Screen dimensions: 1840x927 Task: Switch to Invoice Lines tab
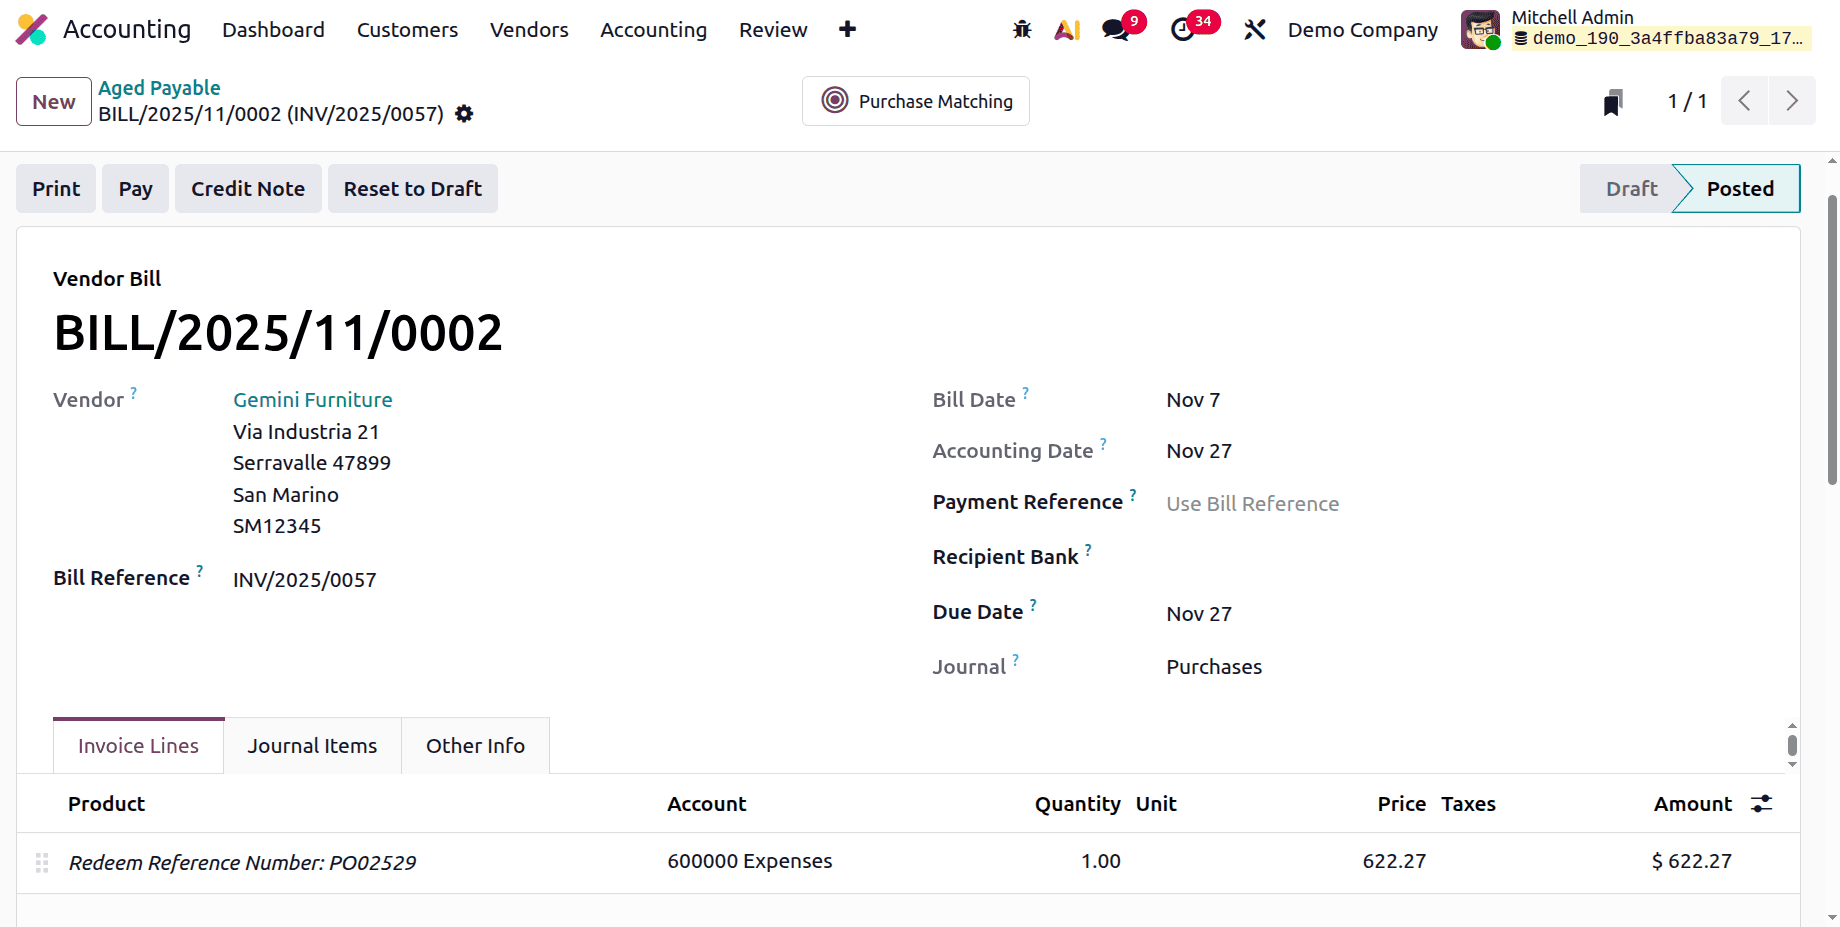pyautogui.click(x=138, y=746)
